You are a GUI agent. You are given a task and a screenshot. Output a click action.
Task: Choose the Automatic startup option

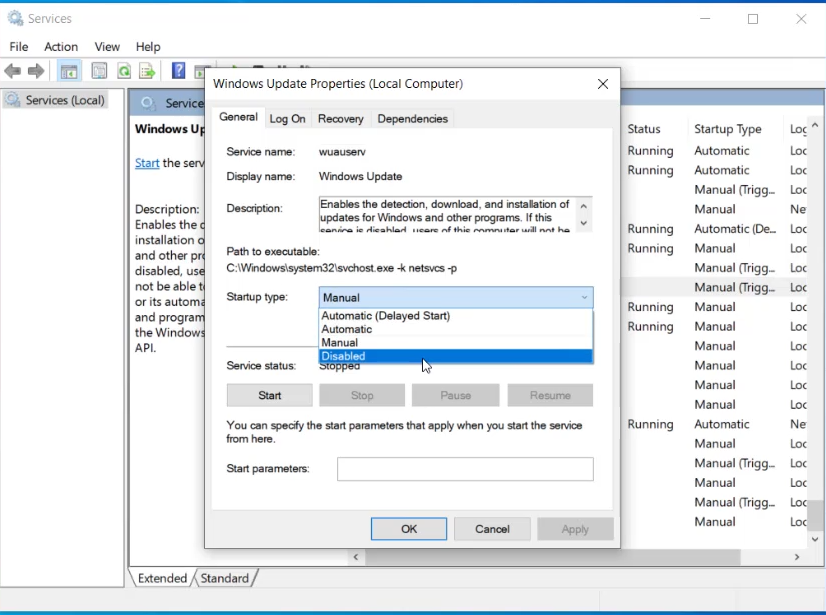(x=456, y=329)
